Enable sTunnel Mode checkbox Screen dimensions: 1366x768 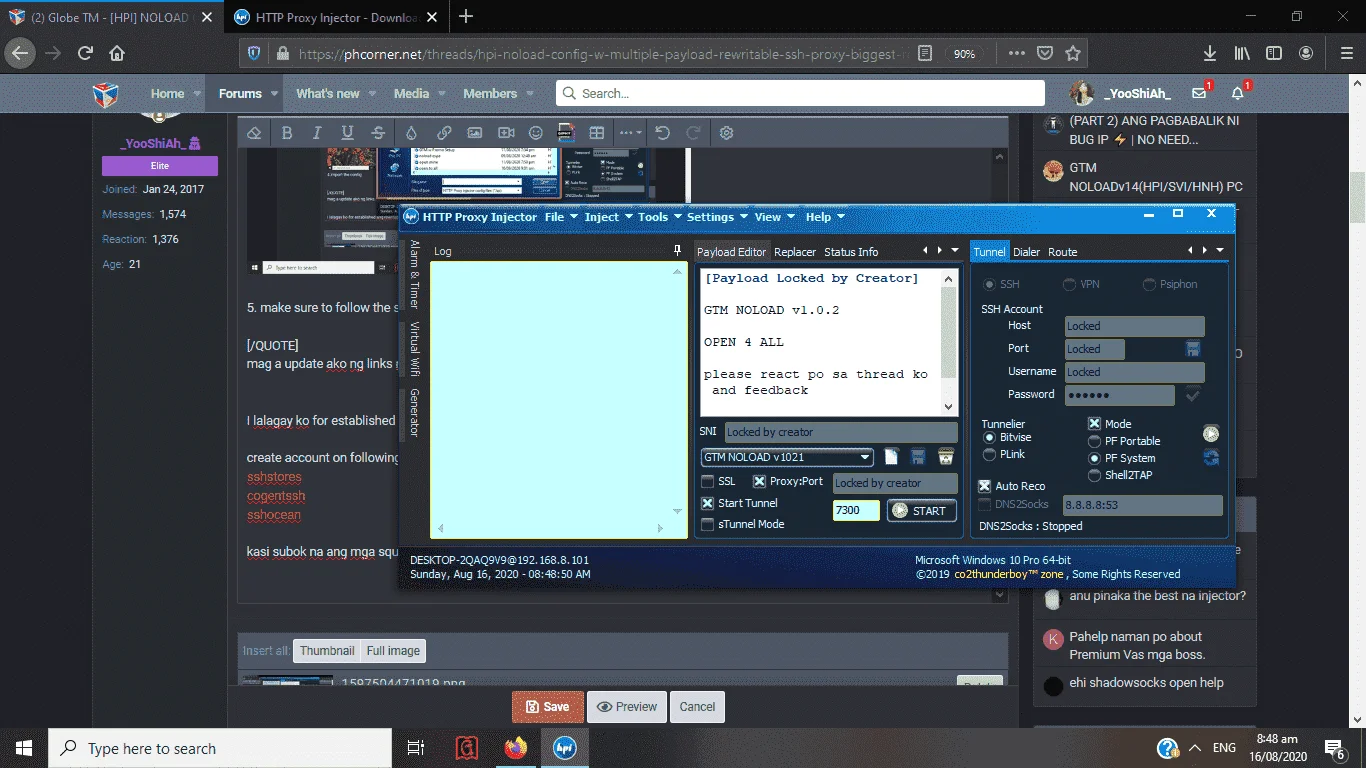(708, 524)
